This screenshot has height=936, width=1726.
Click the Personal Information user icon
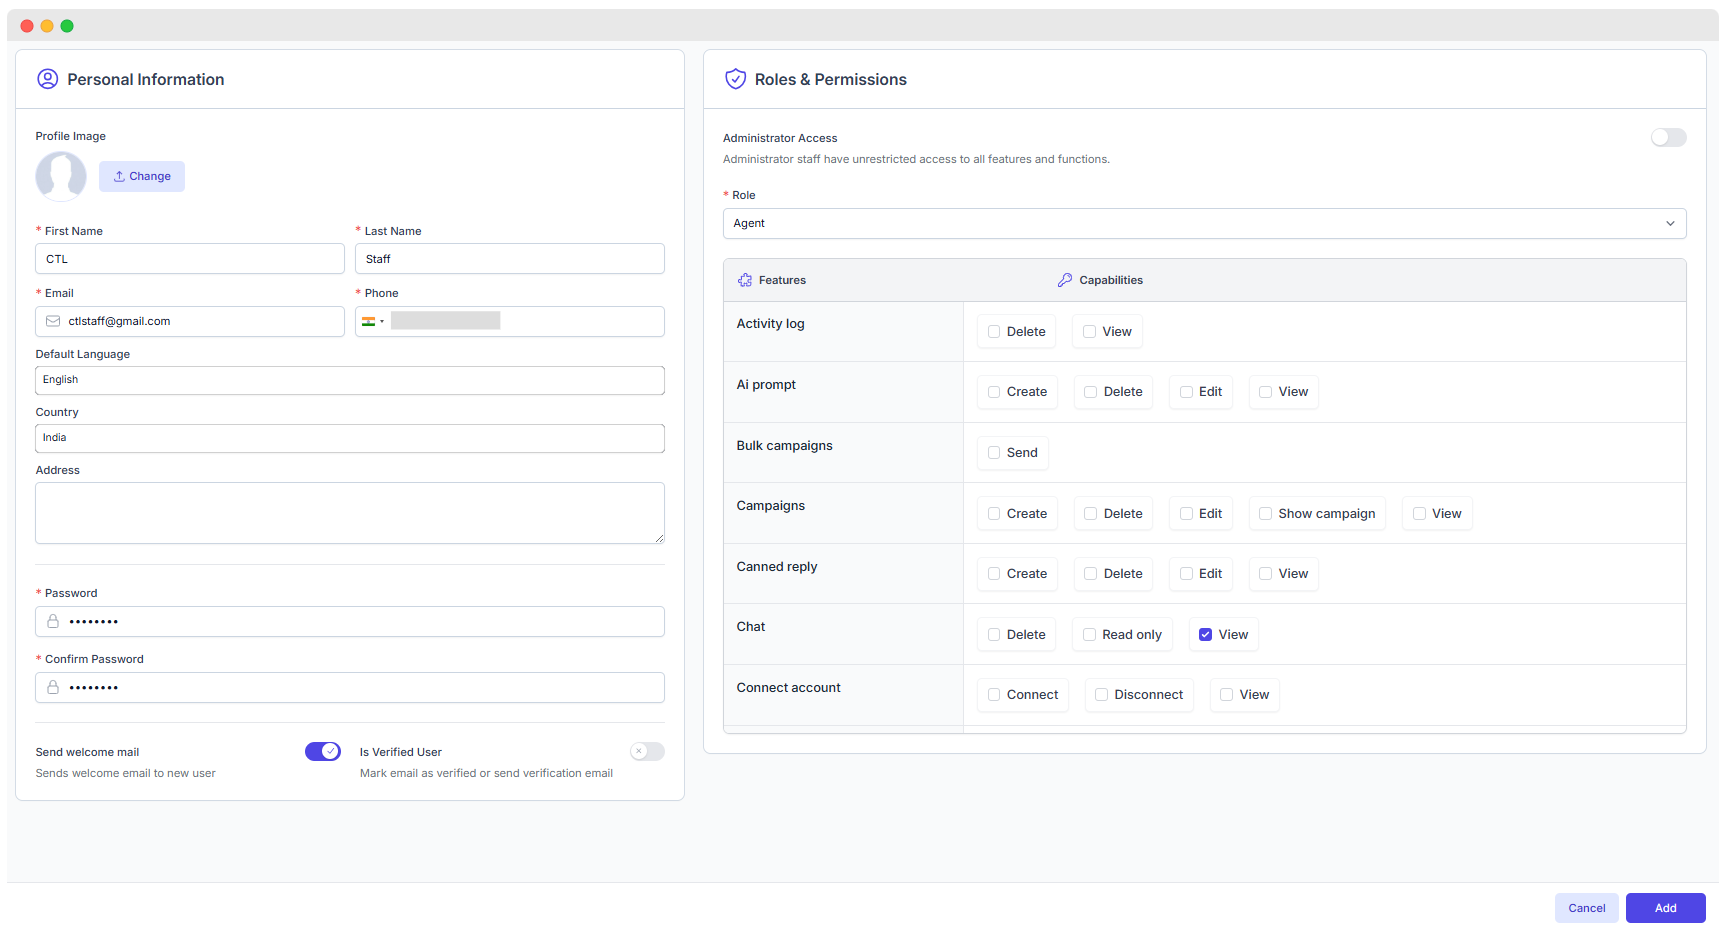click(47, 79)
